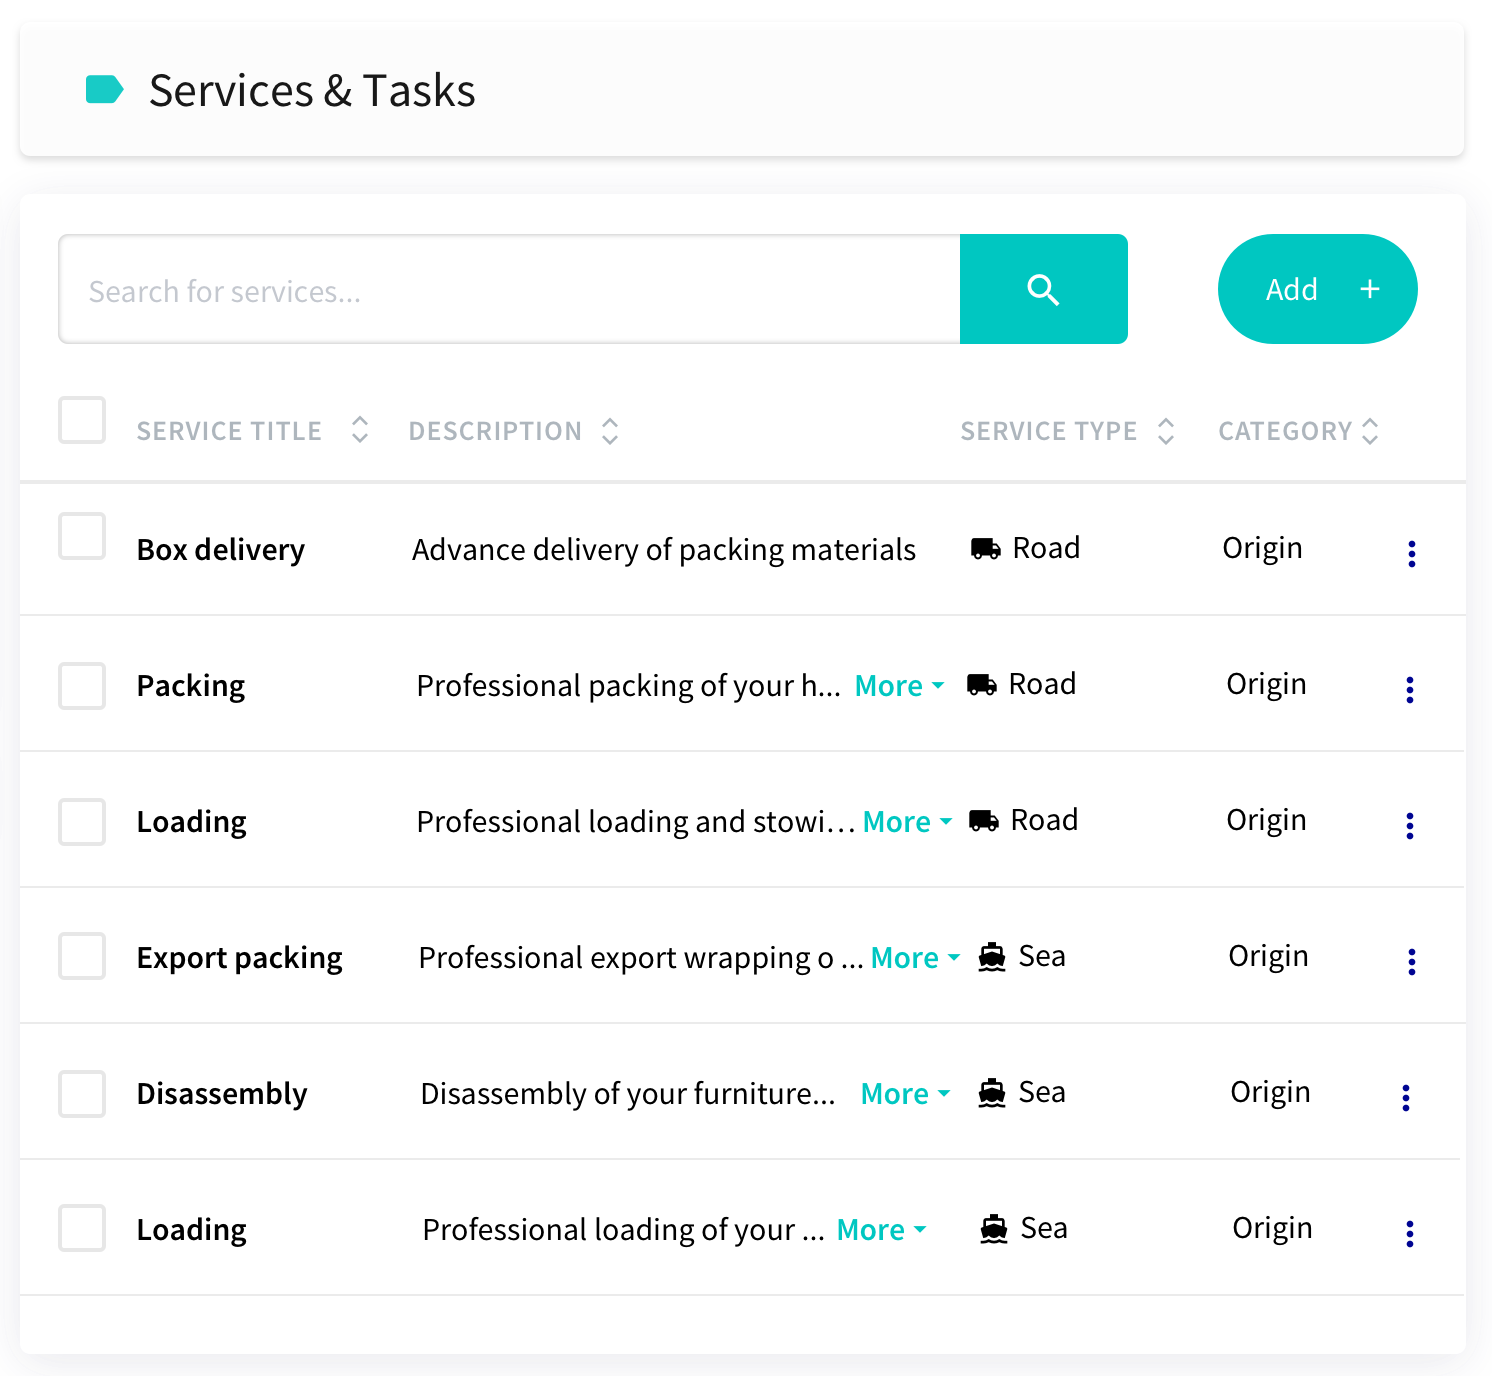Click the DESCRIPTION column header
Screen dimensions: 1492x1376
coord(495,431)
